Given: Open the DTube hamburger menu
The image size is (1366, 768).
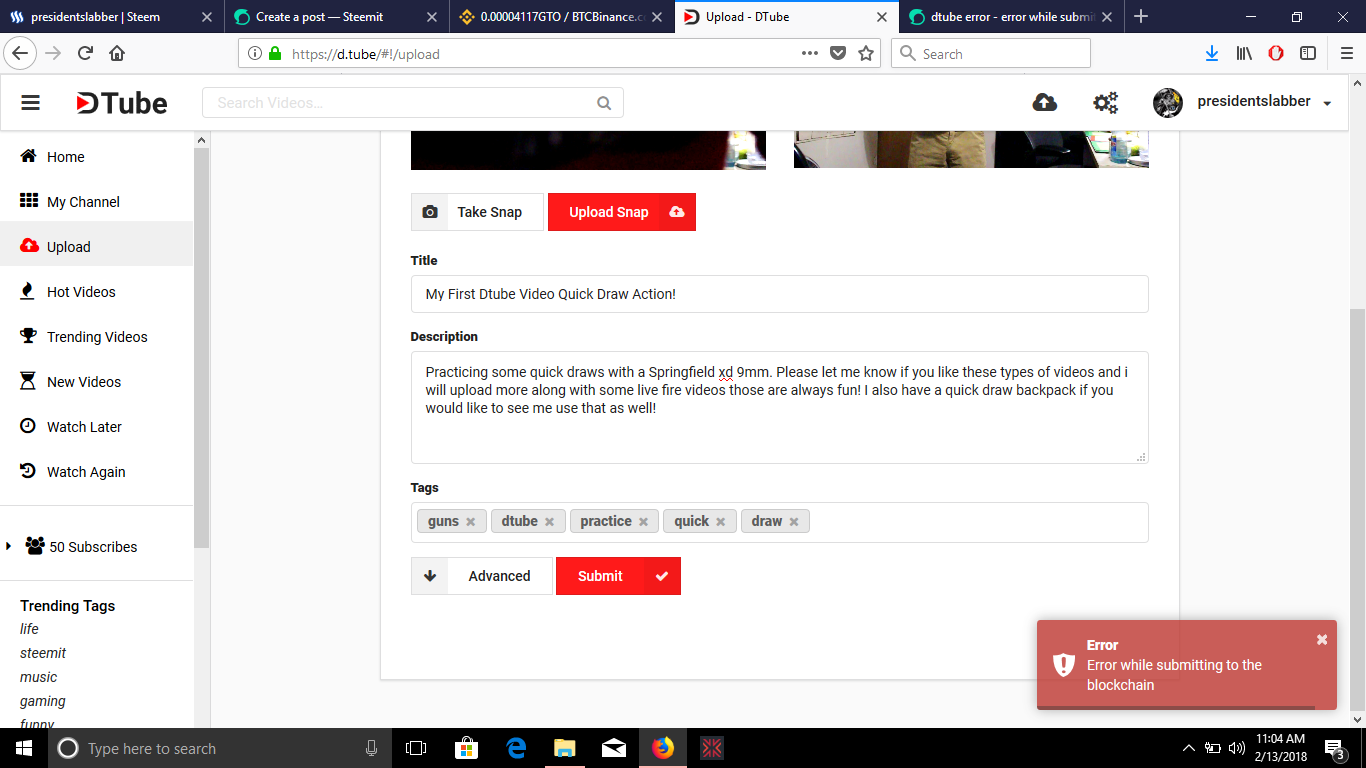Looking at the screenshot, I should (30, 103).
